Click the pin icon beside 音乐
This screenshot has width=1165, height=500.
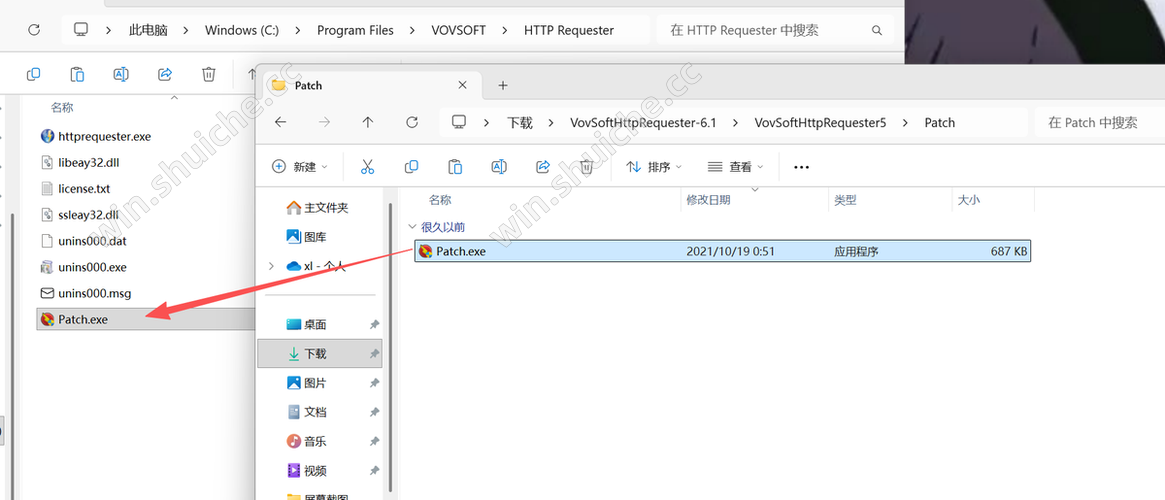pyautogui.click(x=374, y=441)
